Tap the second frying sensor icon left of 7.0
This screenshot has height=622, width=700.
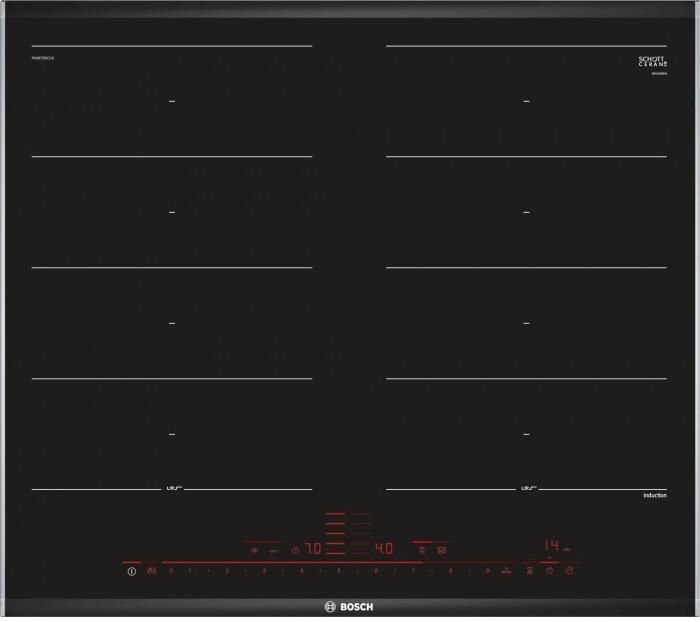tap(274, 551)
